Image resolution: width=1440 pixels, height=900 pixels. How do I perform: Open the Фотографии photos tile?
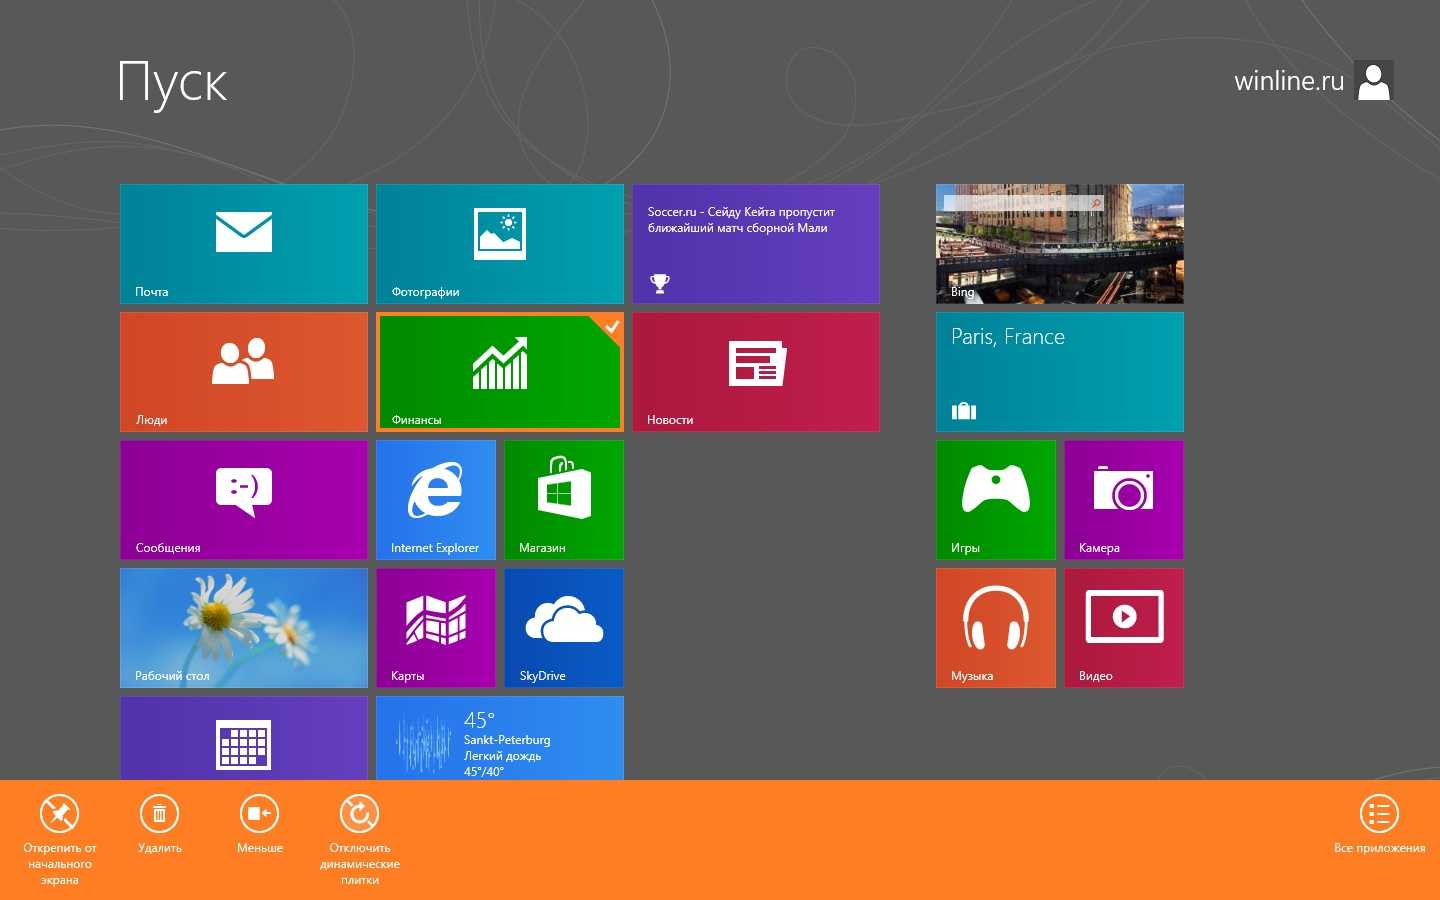click(500, 244)
